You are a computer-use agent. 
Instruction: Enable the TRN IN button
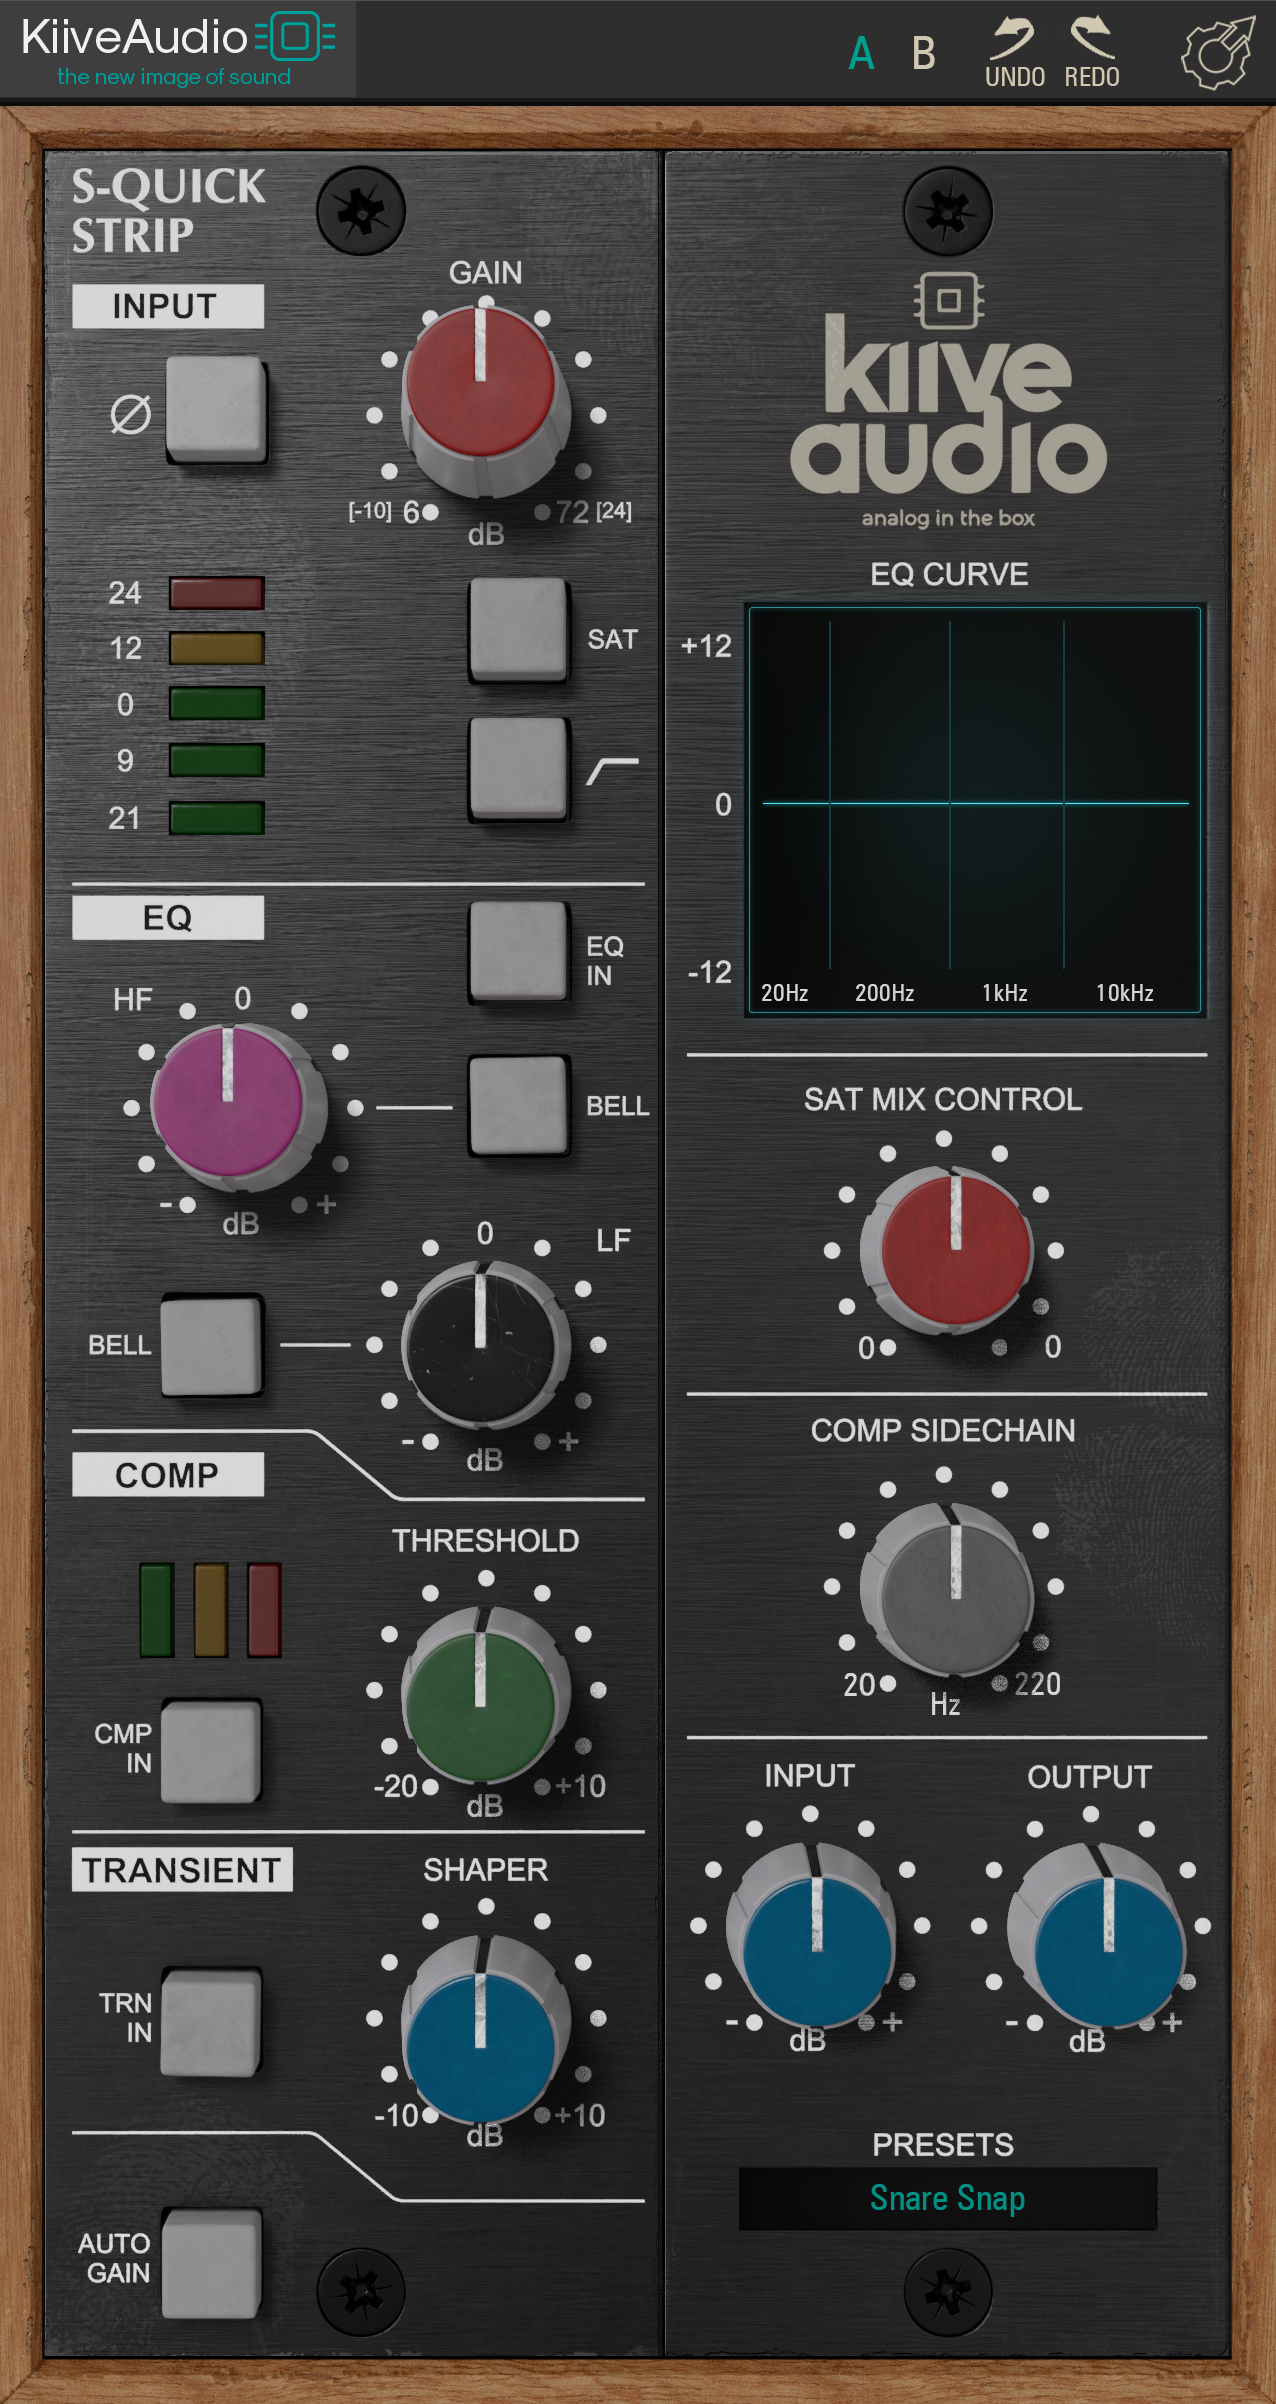click(x=211, y=2021)
